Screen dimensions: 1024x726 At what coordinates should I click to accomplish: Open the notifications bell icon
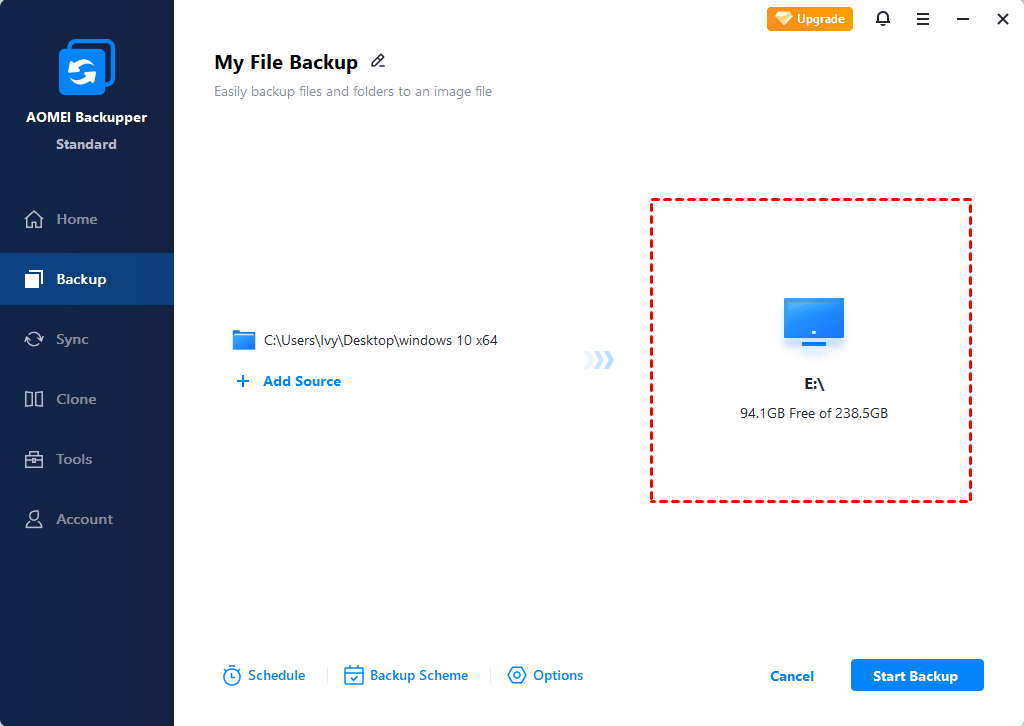pyautogui.click(x=883, y=19)
